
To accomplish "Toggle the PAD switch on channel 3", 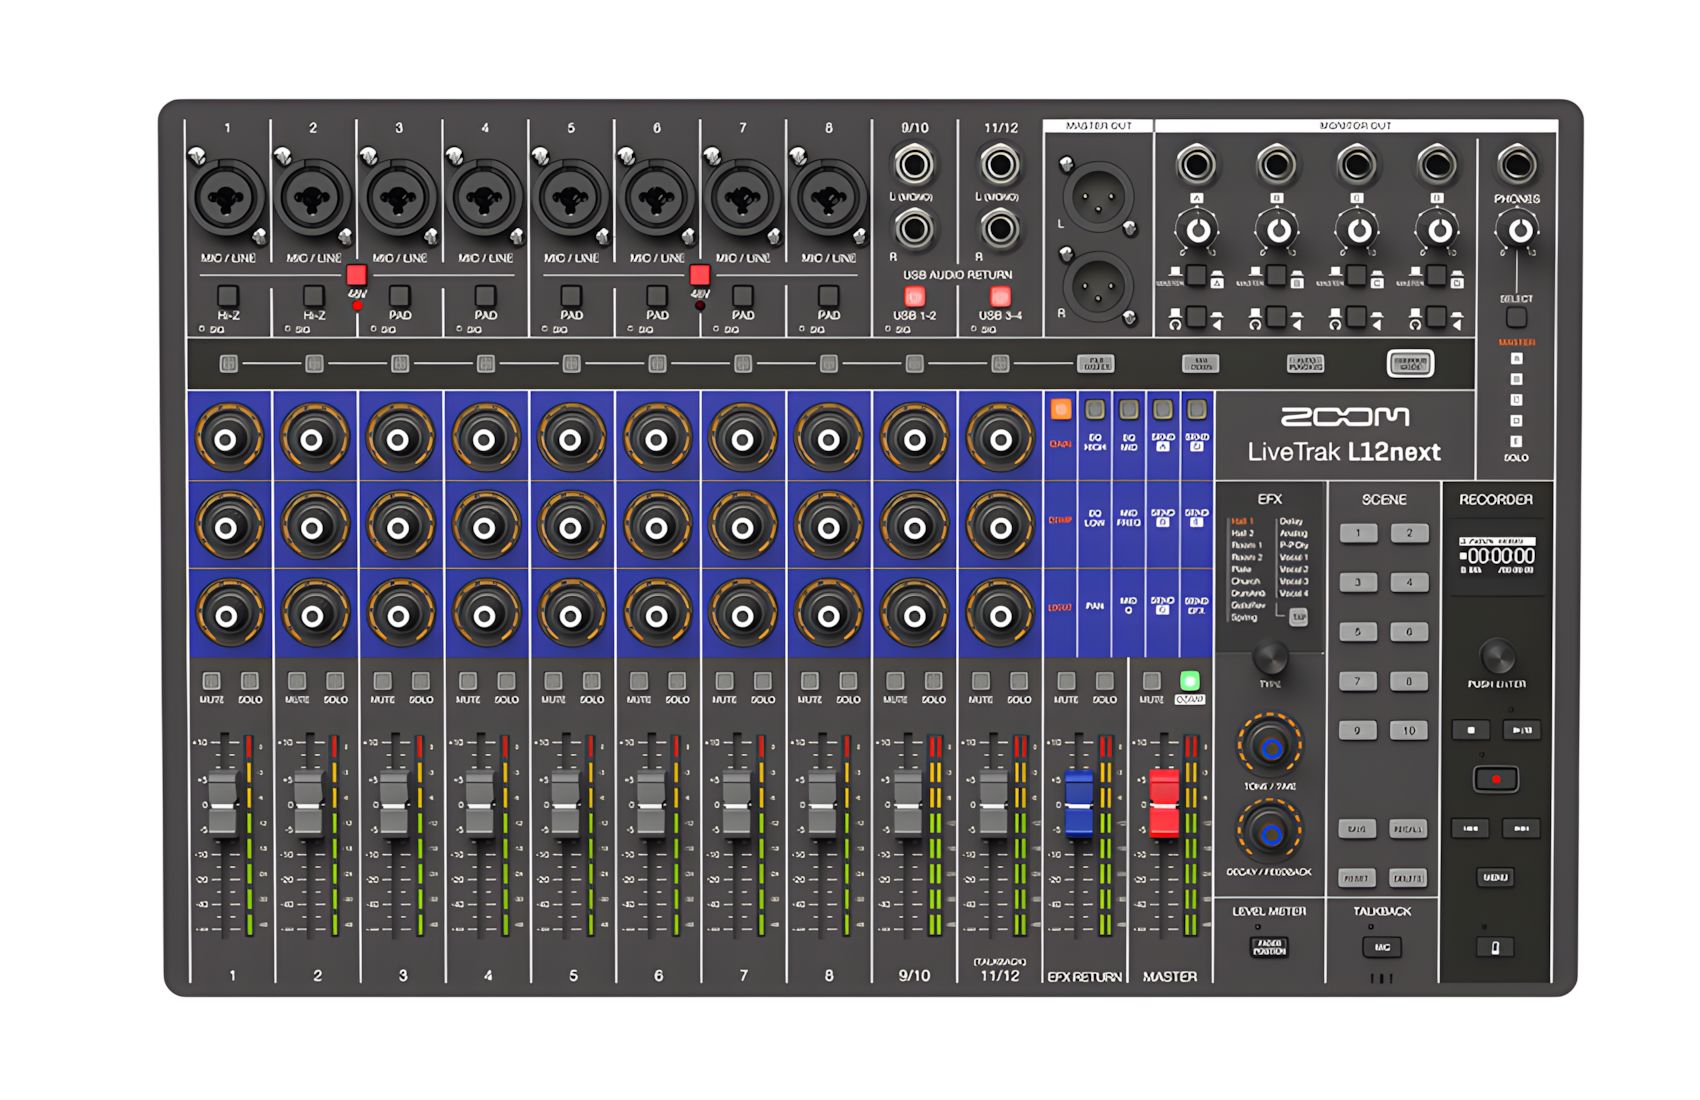I will [400, 295].
